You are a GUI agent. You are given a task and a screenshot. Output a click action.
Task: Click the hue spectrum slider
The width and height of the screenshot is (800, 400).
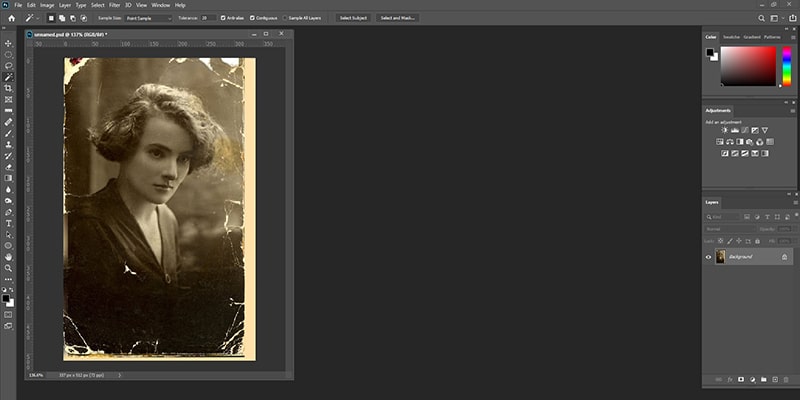tap(787, 66)
